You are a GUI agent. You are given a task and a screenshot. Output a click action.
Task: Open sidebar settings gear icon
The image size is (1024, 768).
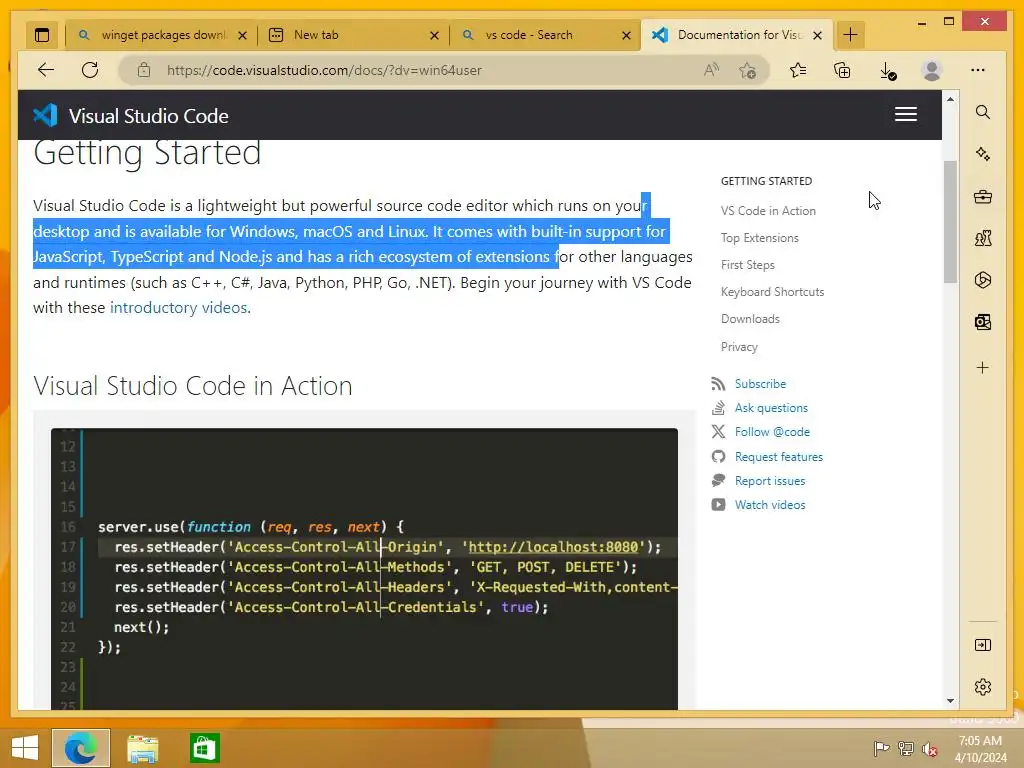(983, 687)
